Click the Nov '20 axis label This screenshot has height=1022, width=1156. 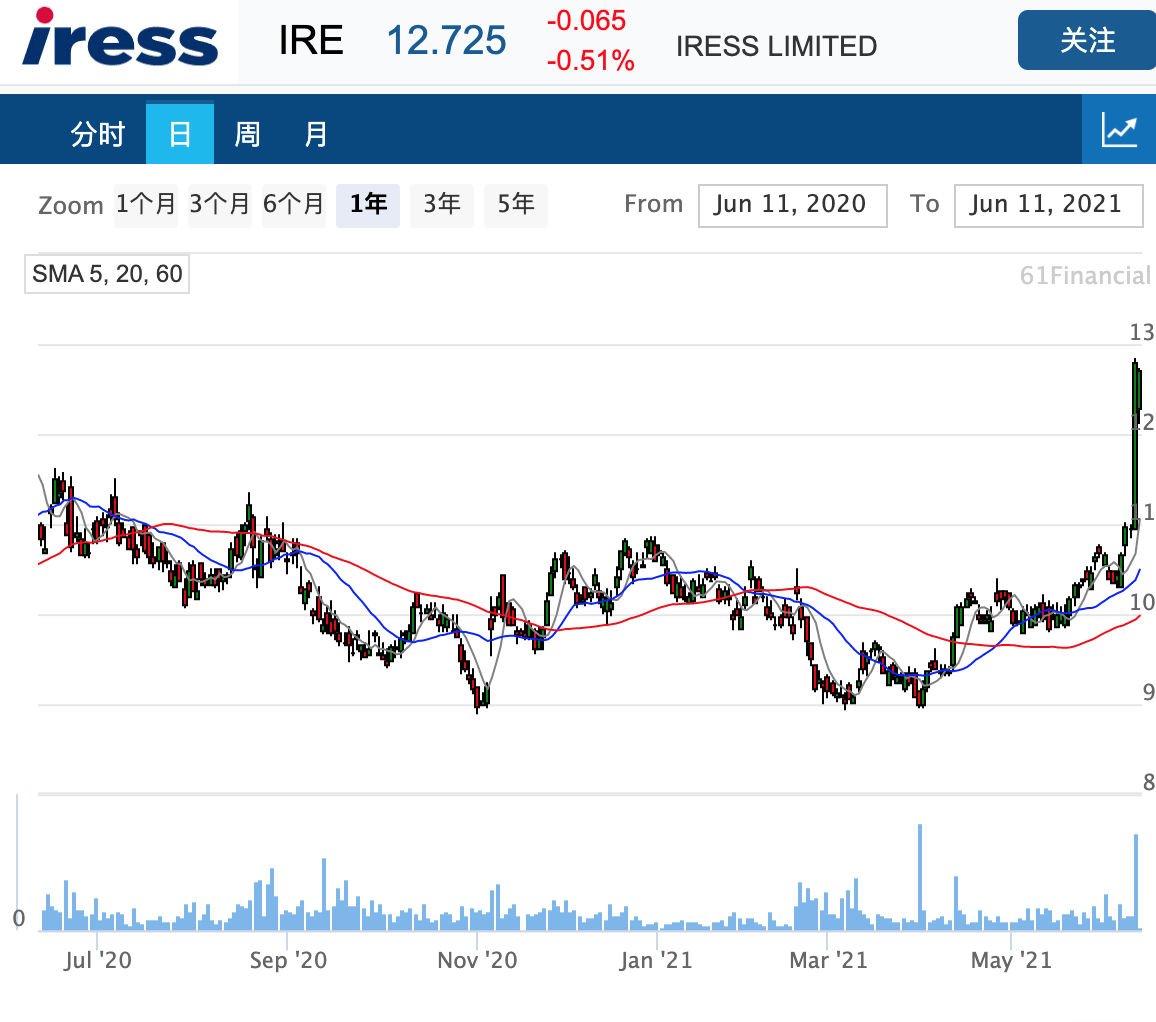pyautogui.click(x=477, y=960)
